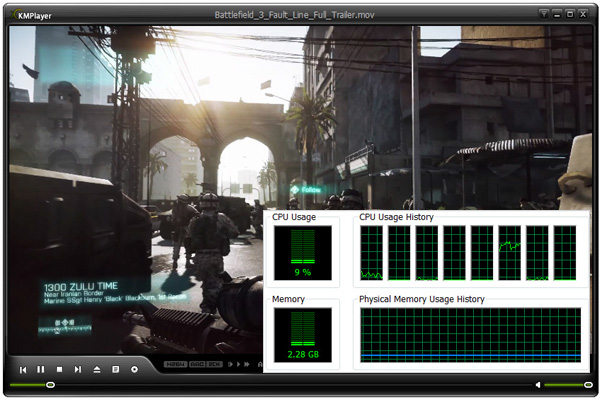Image resolution: width=600 pixels, height=400 pixels.
Task: Skip to the next track
Action: pos(78,369)
